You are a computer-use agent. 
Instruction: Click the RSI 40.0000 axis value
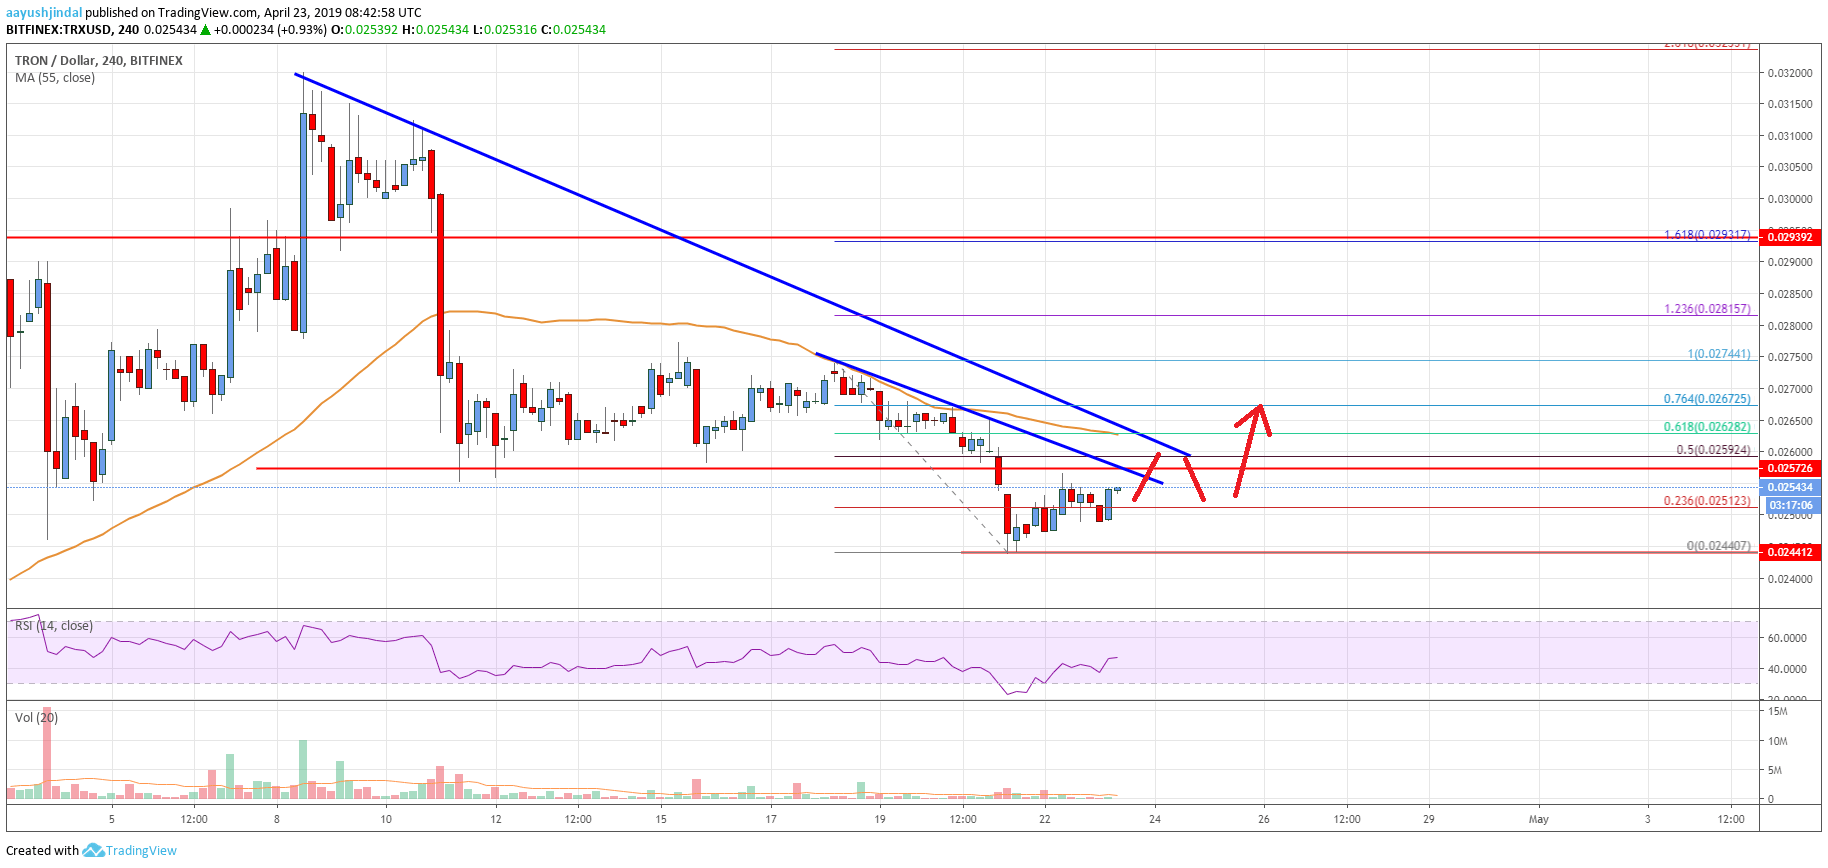pos(1787,669)
